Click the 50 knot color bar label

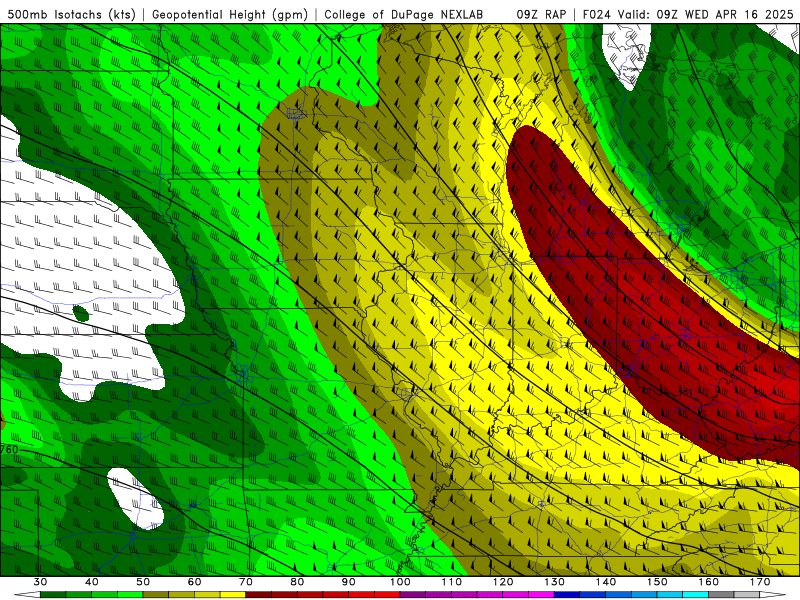click(143, 582)
